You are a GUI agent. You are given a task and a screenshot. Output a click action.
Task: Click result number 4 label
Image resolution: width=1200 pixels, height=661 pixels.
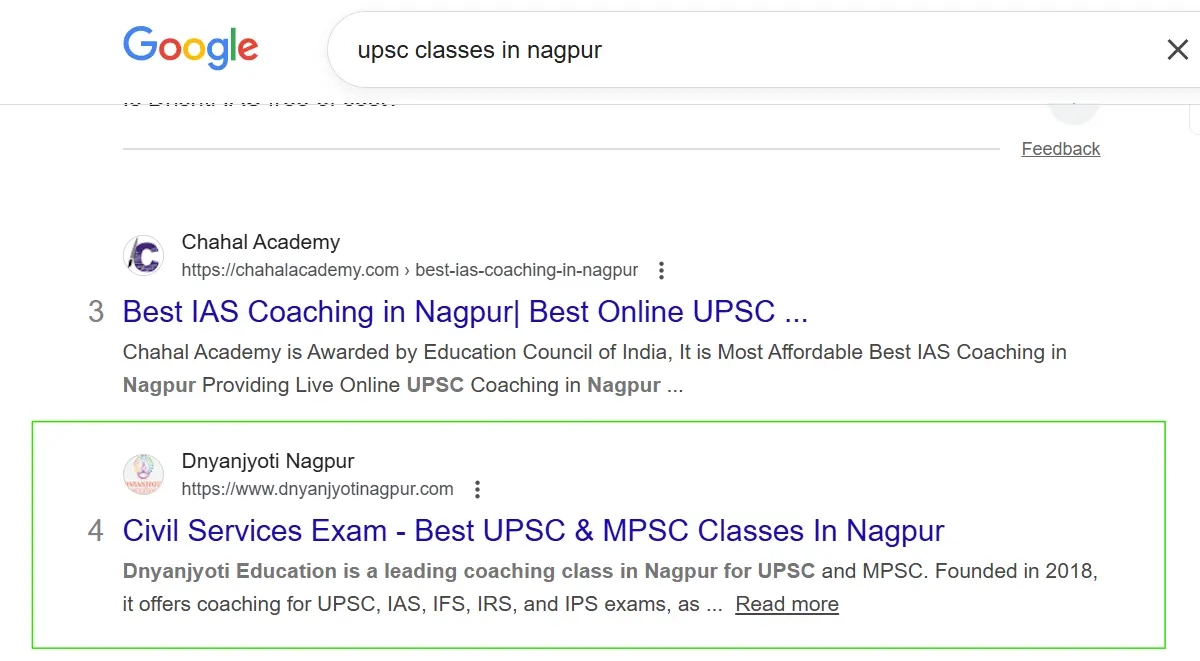click(x=96, y=531)
